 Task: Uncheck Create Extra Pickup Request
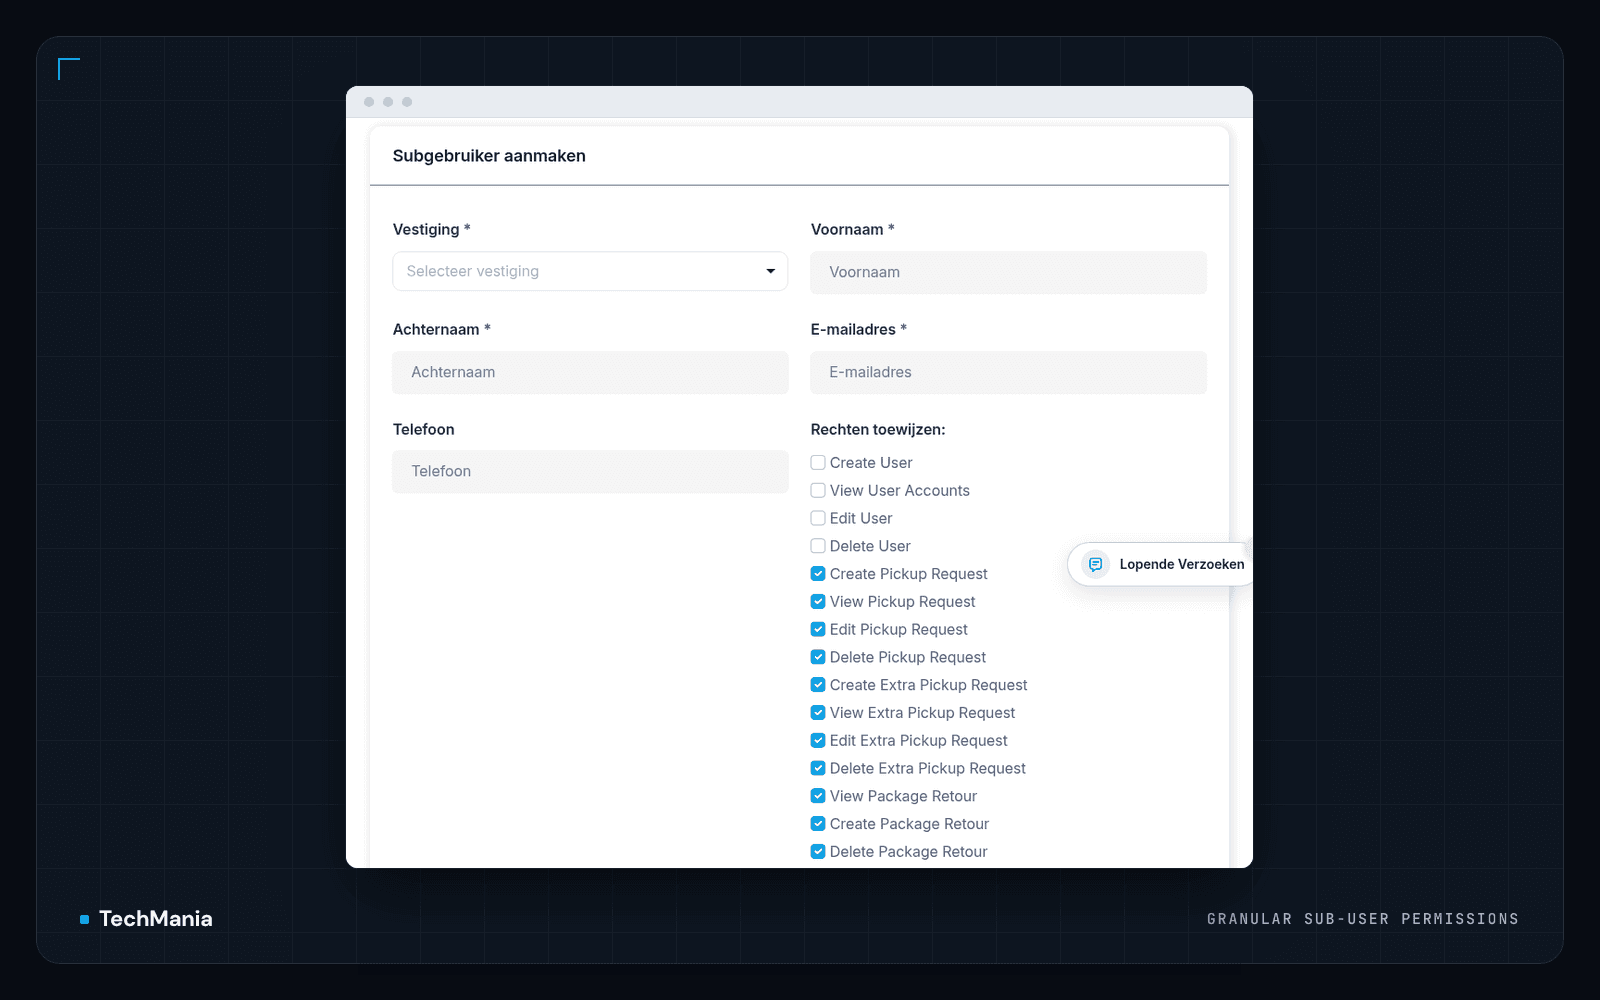(818, 685)
